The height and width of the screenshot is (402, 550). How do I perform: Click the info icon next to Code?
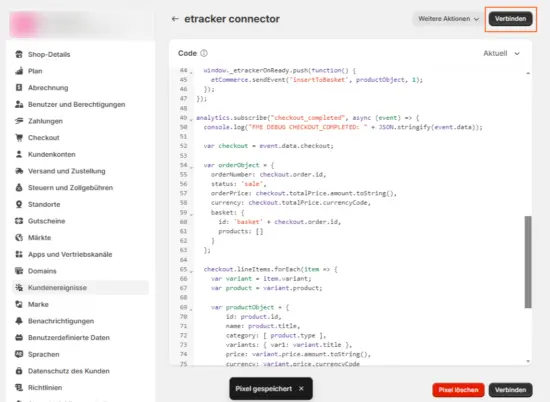pos(204,53)
